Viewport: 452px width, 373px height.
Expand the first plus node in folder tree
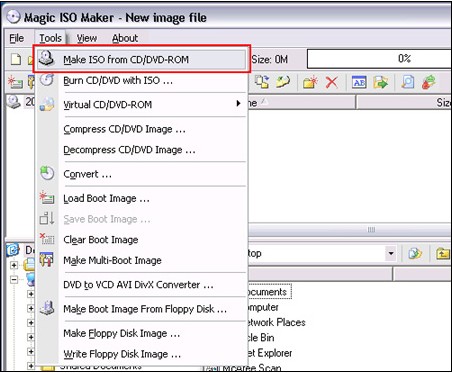click(x=14, y=265)
